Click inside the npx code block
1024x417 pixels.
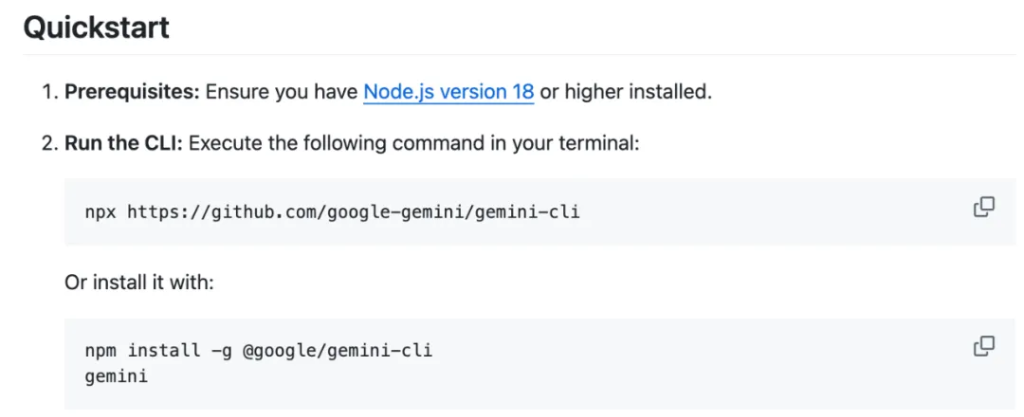click(x=540, y=212)
